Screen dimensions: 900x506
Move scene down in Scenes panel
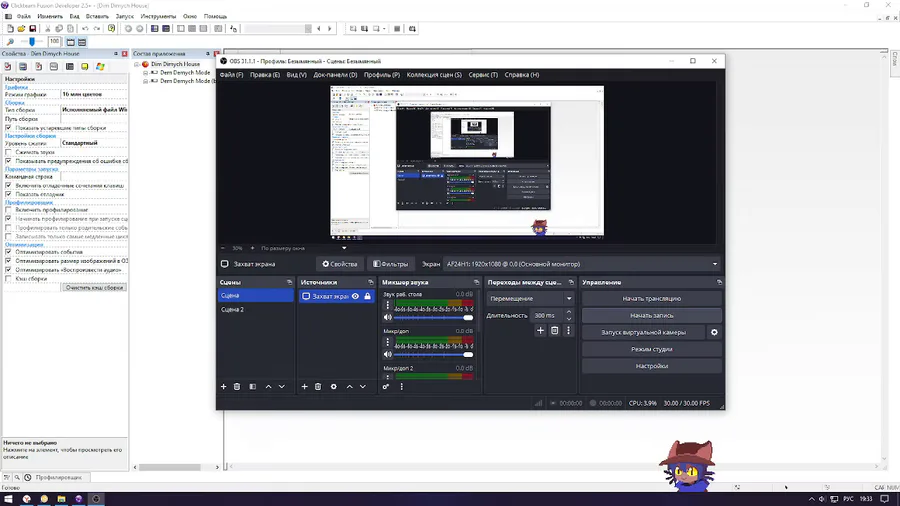pos(282,387)
